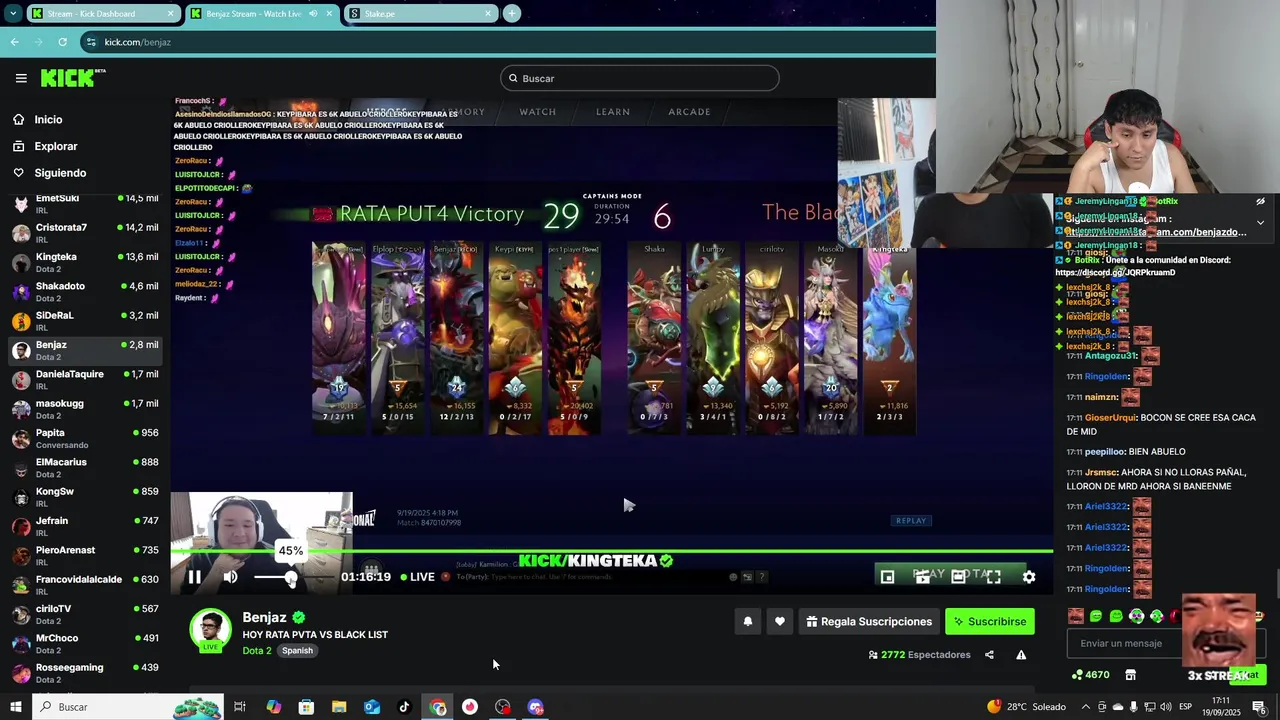Enter fullscreen player mode
1280x720 pixels.
(993, 577)
